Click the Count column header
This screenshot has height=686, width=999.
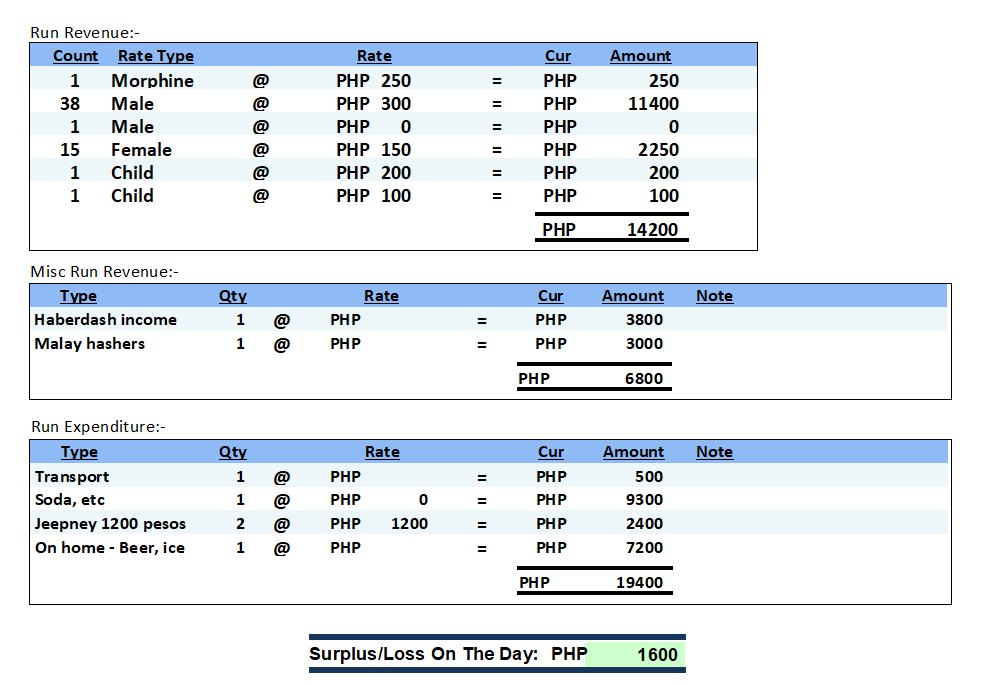[x=75, y=56]
